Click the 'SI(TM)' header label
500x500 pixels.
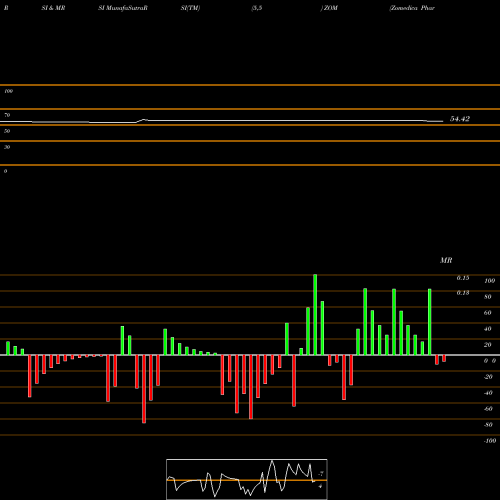pyautogui.click(x=190, y=8)
